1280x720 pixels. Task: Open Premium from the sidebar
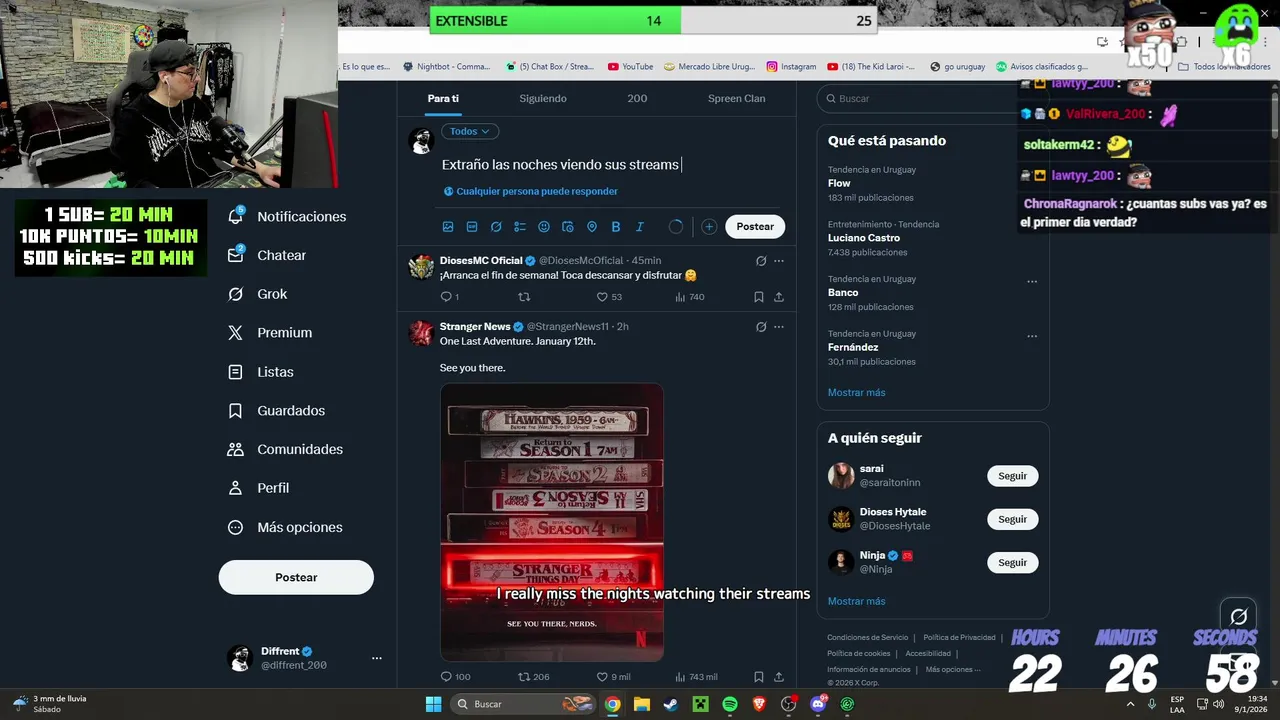click(x=270, y=333)
